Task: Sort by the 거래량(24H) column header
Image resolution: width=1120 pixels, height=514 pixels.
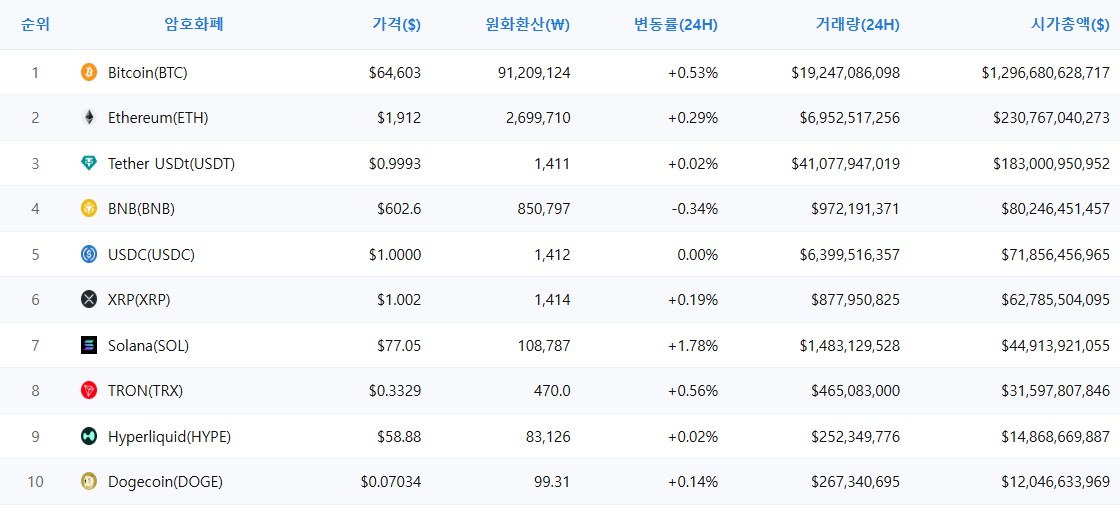Action: (x=858, y=25)
